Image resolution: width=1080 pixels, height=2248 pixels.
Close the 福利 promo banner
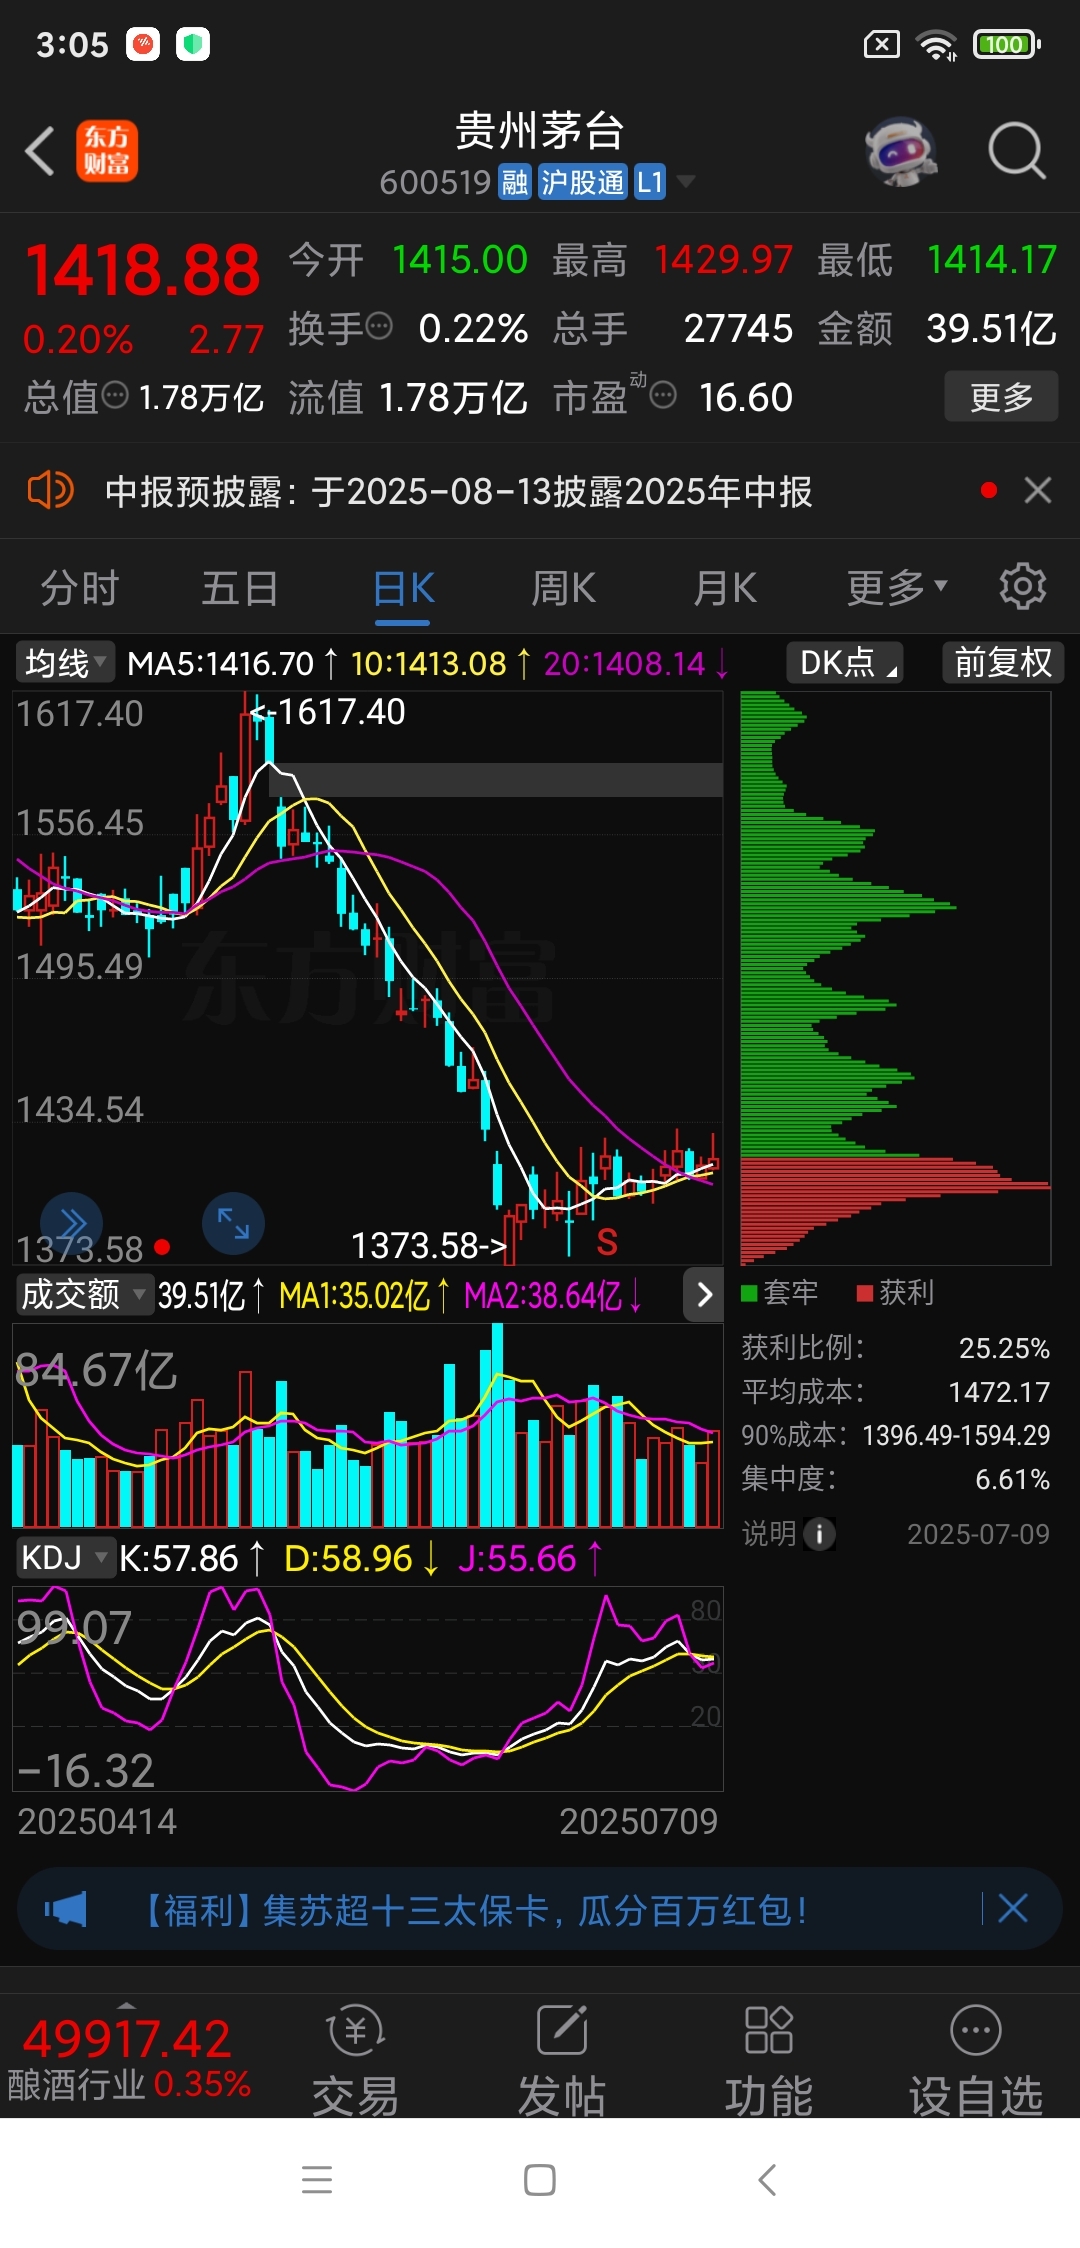pos(1013,1908)
